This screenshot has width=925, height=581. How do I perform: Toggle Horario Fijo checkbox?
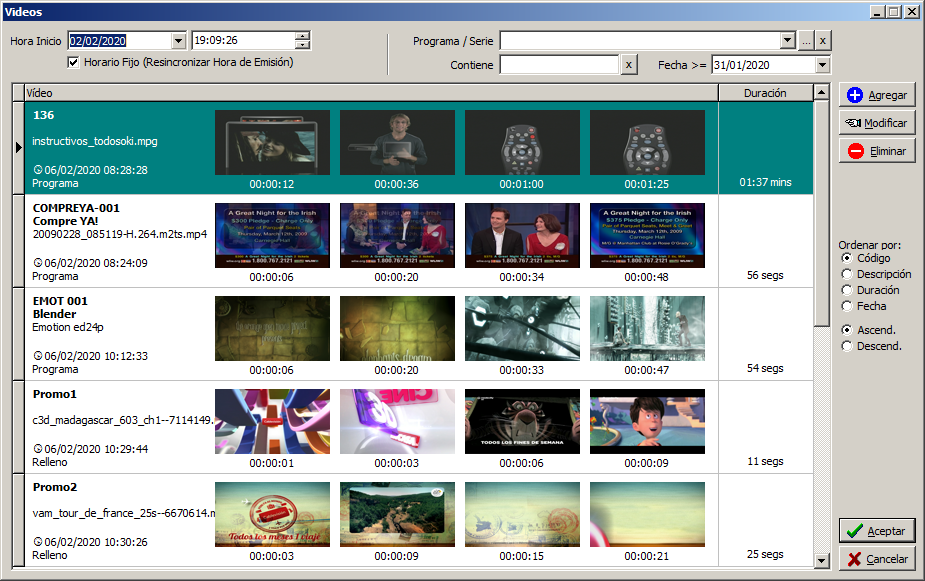point(73,62)
